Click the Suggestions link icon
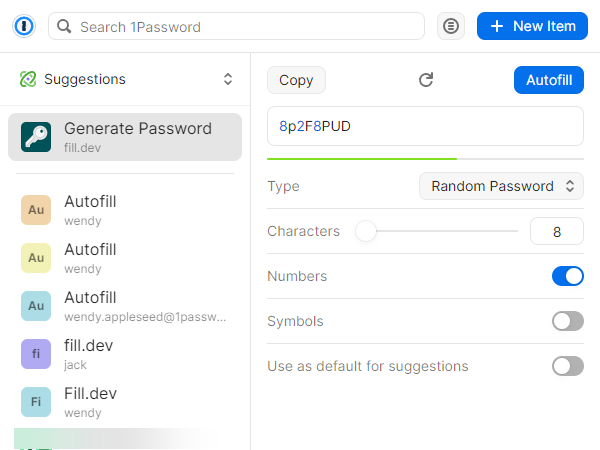600x450 pixels. coord(28,79)
